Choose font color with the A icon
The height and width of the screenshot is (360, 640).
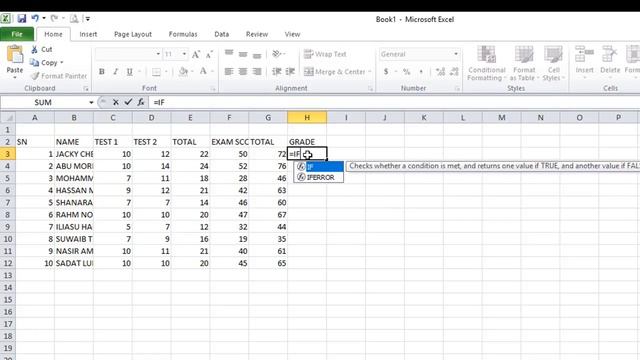tap(203, 72)
